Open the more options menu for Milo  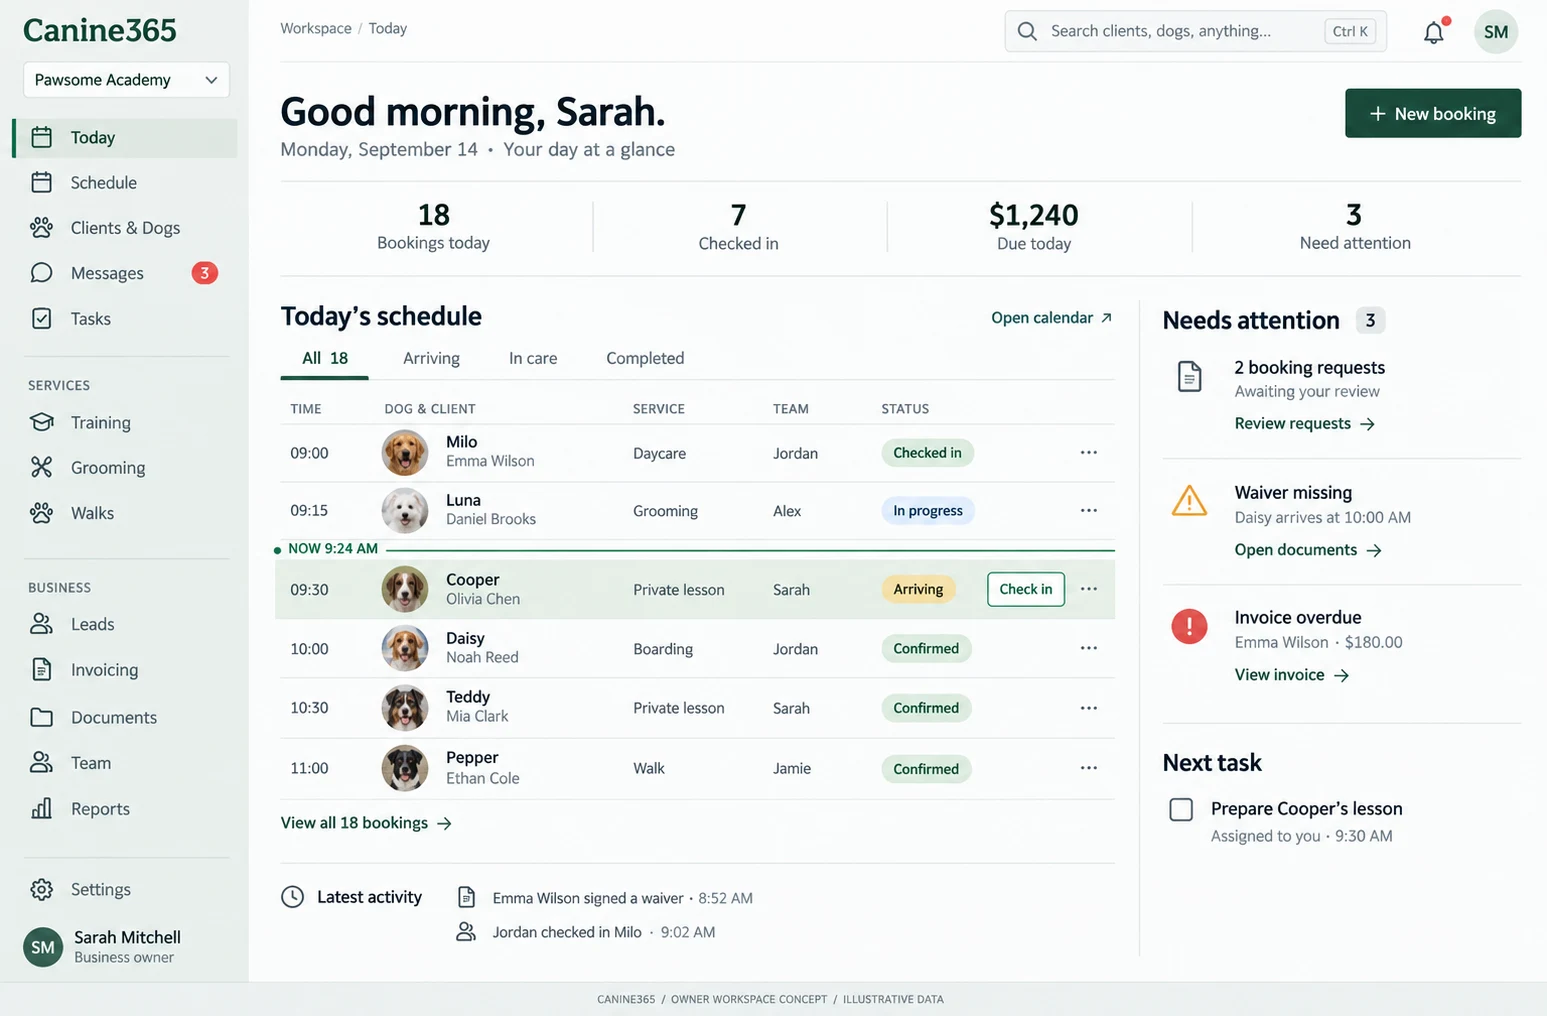coord(1089,452)
